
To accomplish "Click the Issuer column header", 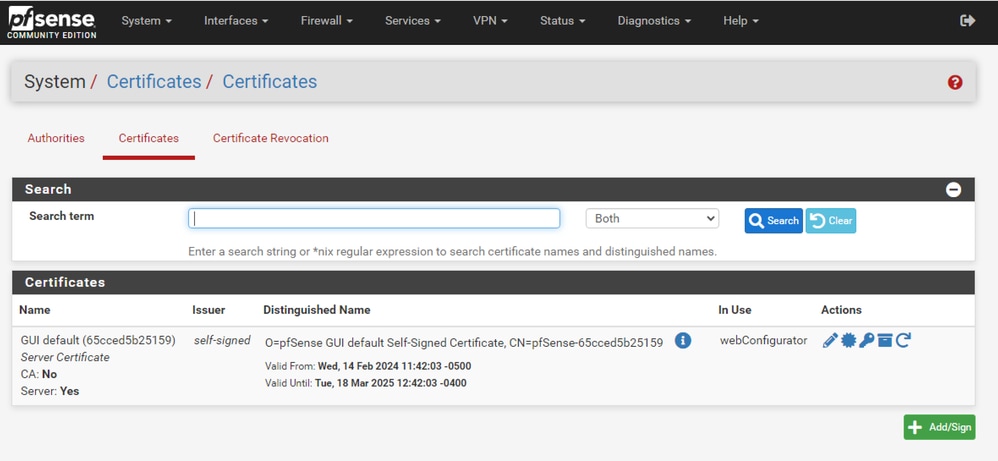I will click(x=209, y=310).
